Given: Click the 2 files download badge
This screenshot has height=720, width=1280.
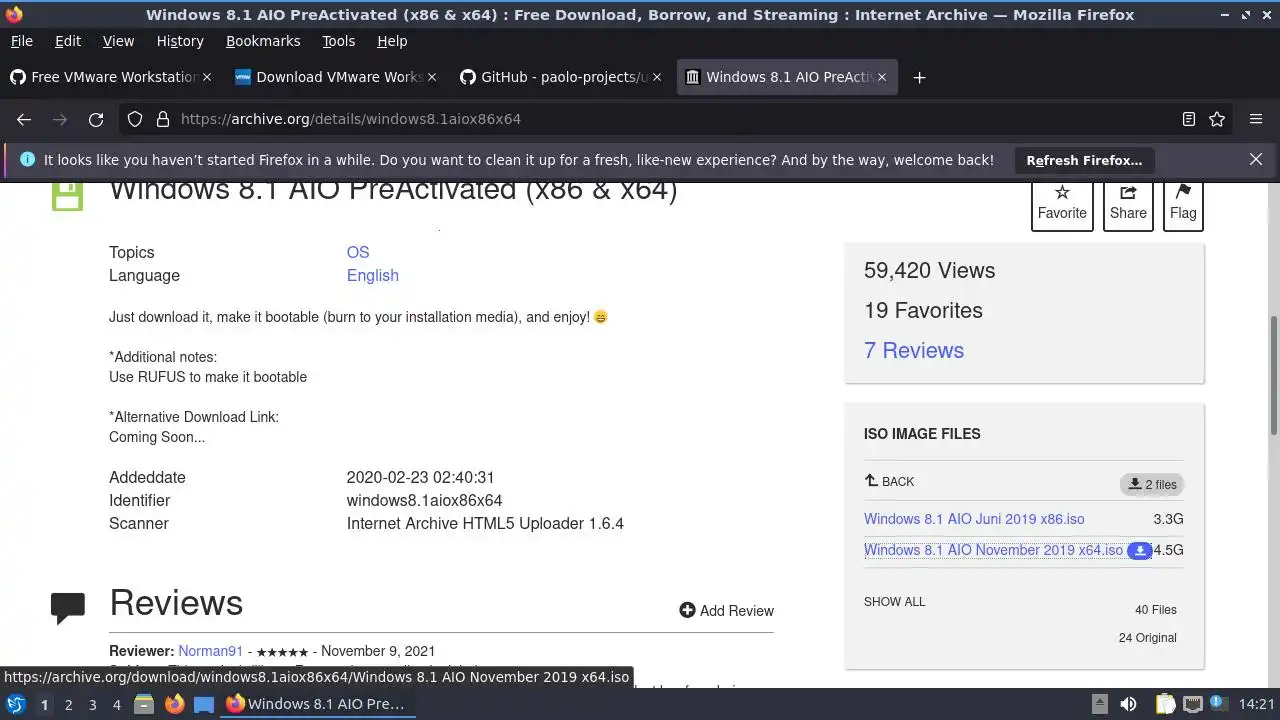Looking at the screenshot, I should click(x=1152, y=484).
